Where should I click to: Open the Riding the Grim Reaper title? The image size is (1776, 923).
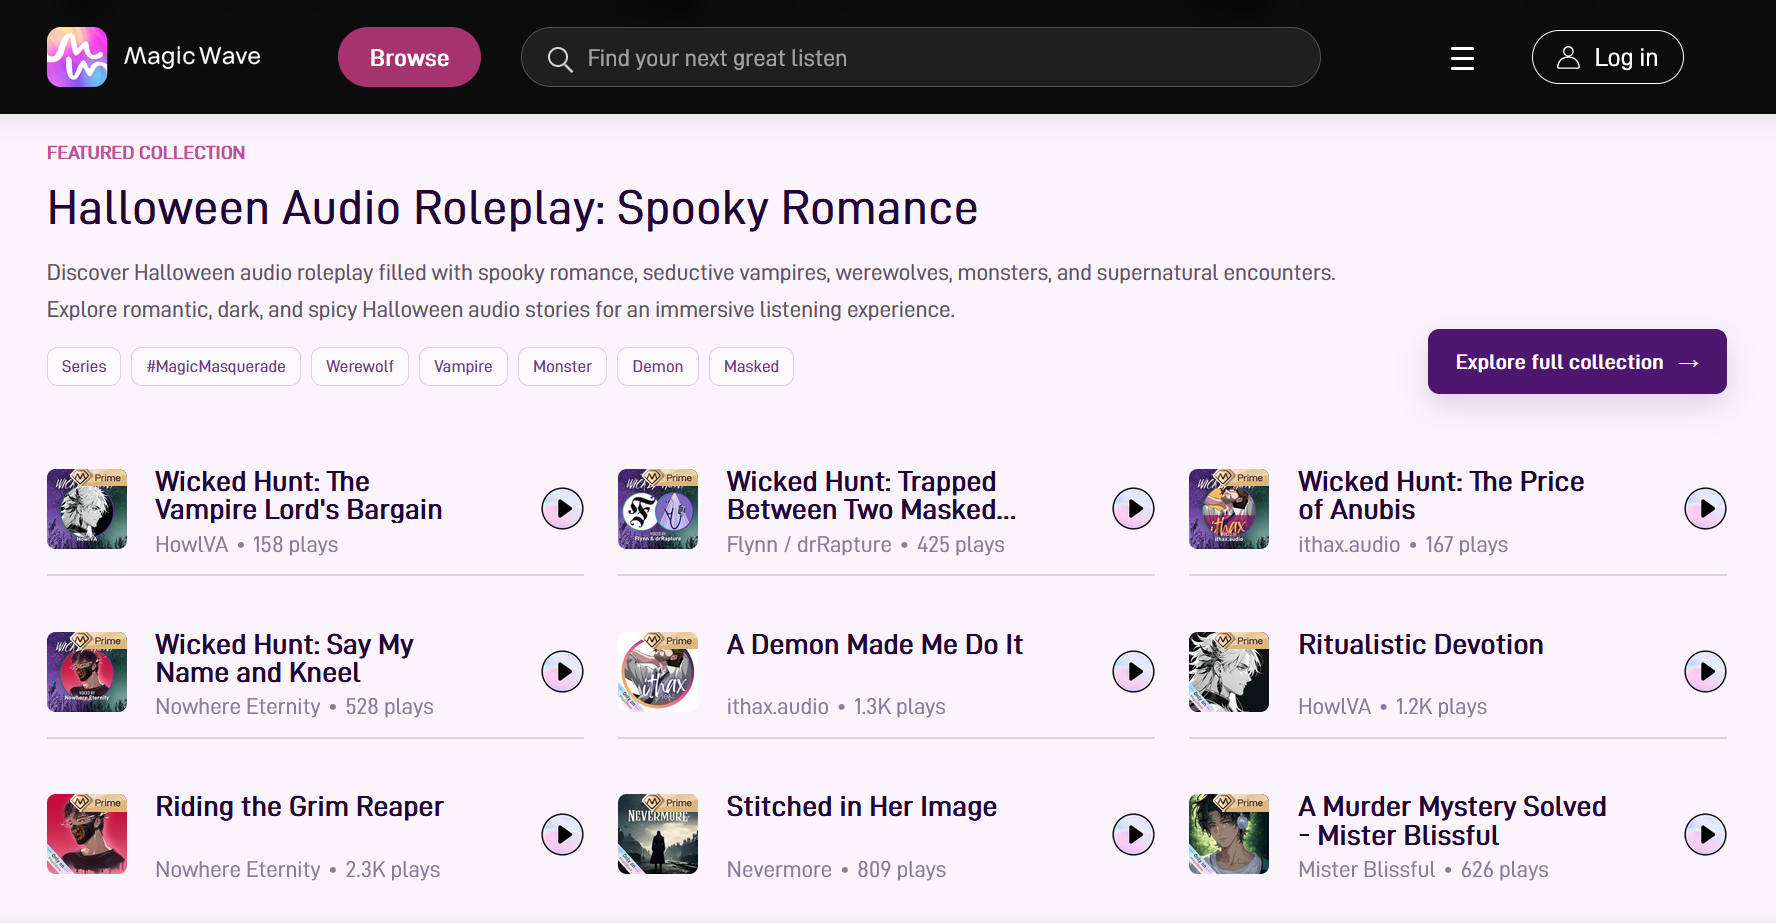click(299, 807)
